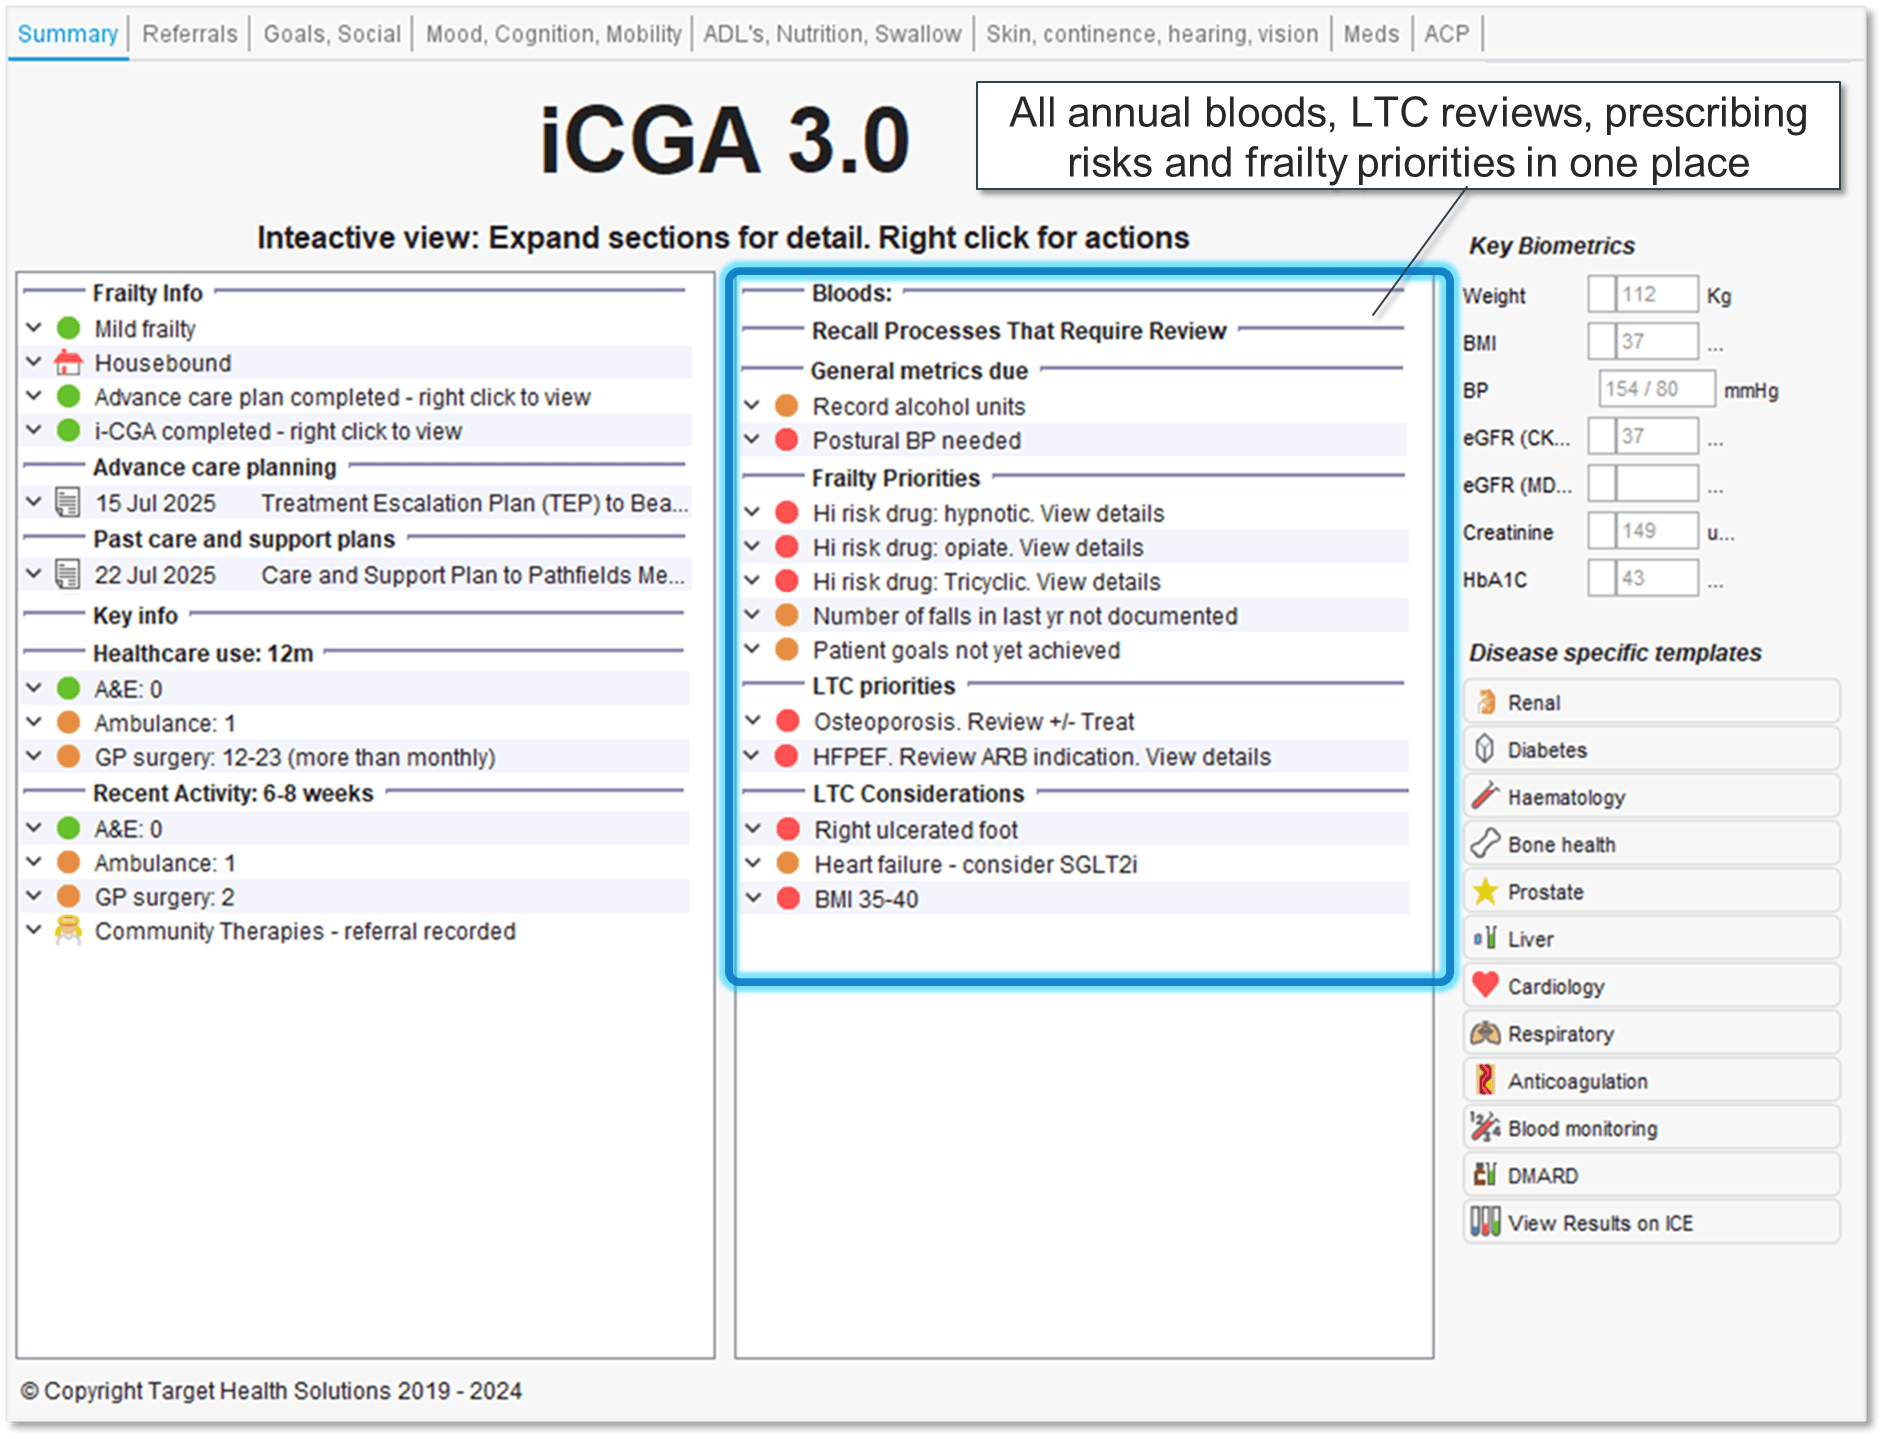Expand the Hi risk drug: hypnotic row
The width and height of the screenshot is (1884, 1439).
pos(753,512)
